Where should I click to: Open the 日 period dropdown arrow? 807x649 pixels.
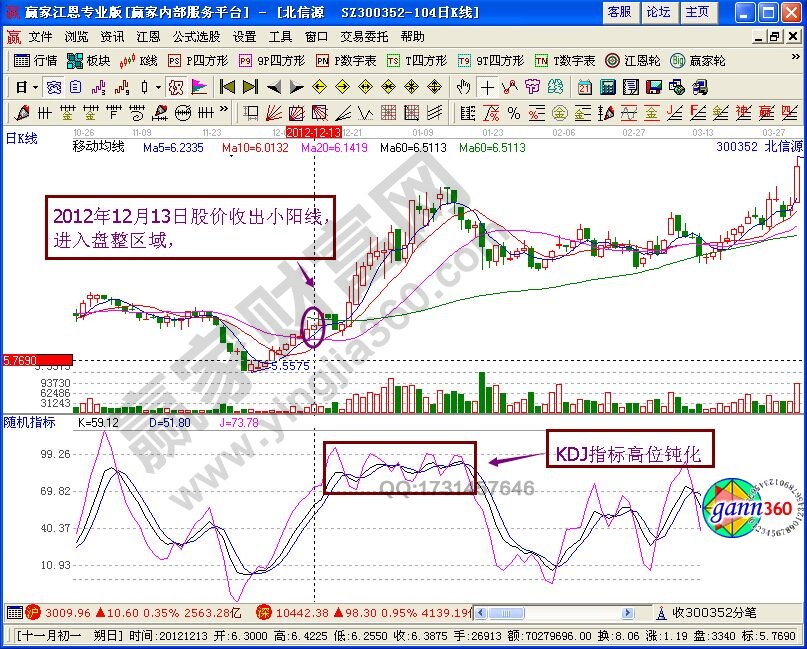[35, 87]
